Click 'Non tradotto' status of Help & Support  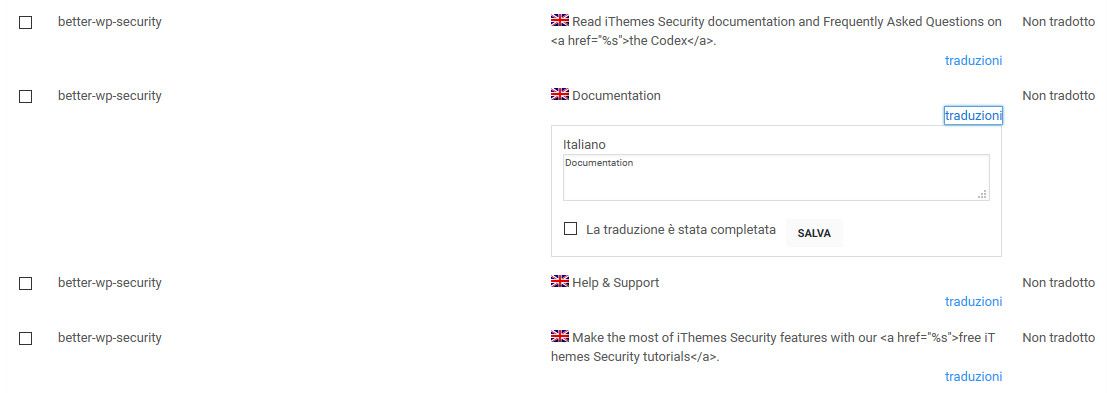click(1058, 283)
